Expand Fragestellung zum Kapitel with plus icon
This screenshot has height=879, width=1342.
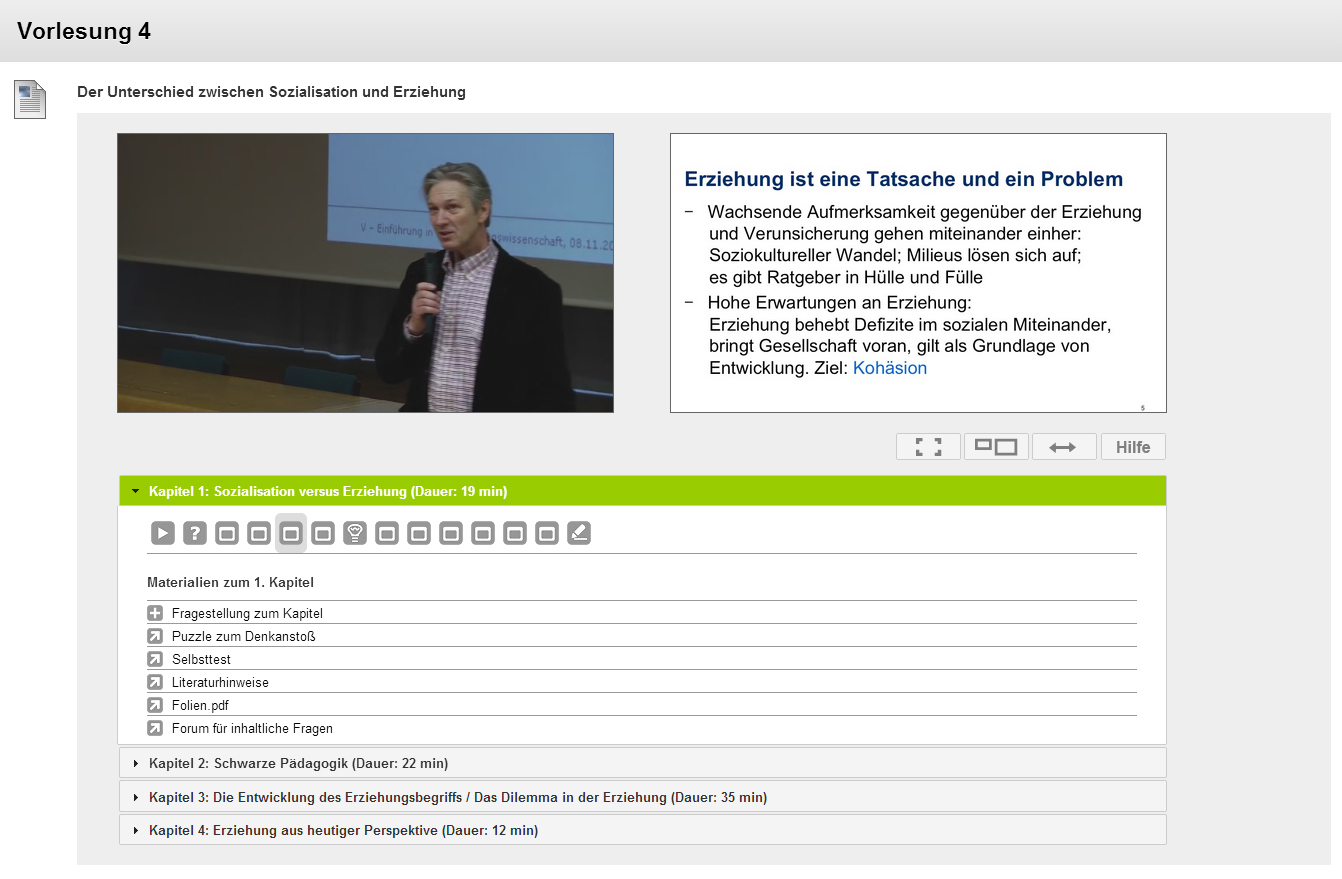coord(155,613)
